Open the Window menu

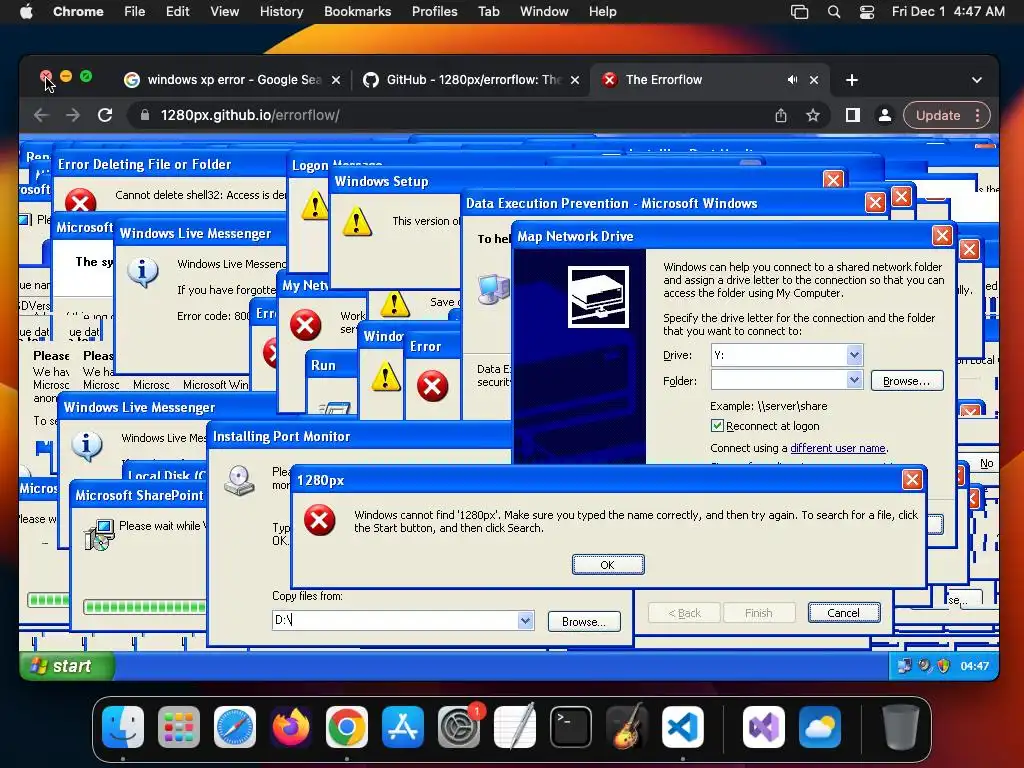pyautogui.click(x=544, y=12)
